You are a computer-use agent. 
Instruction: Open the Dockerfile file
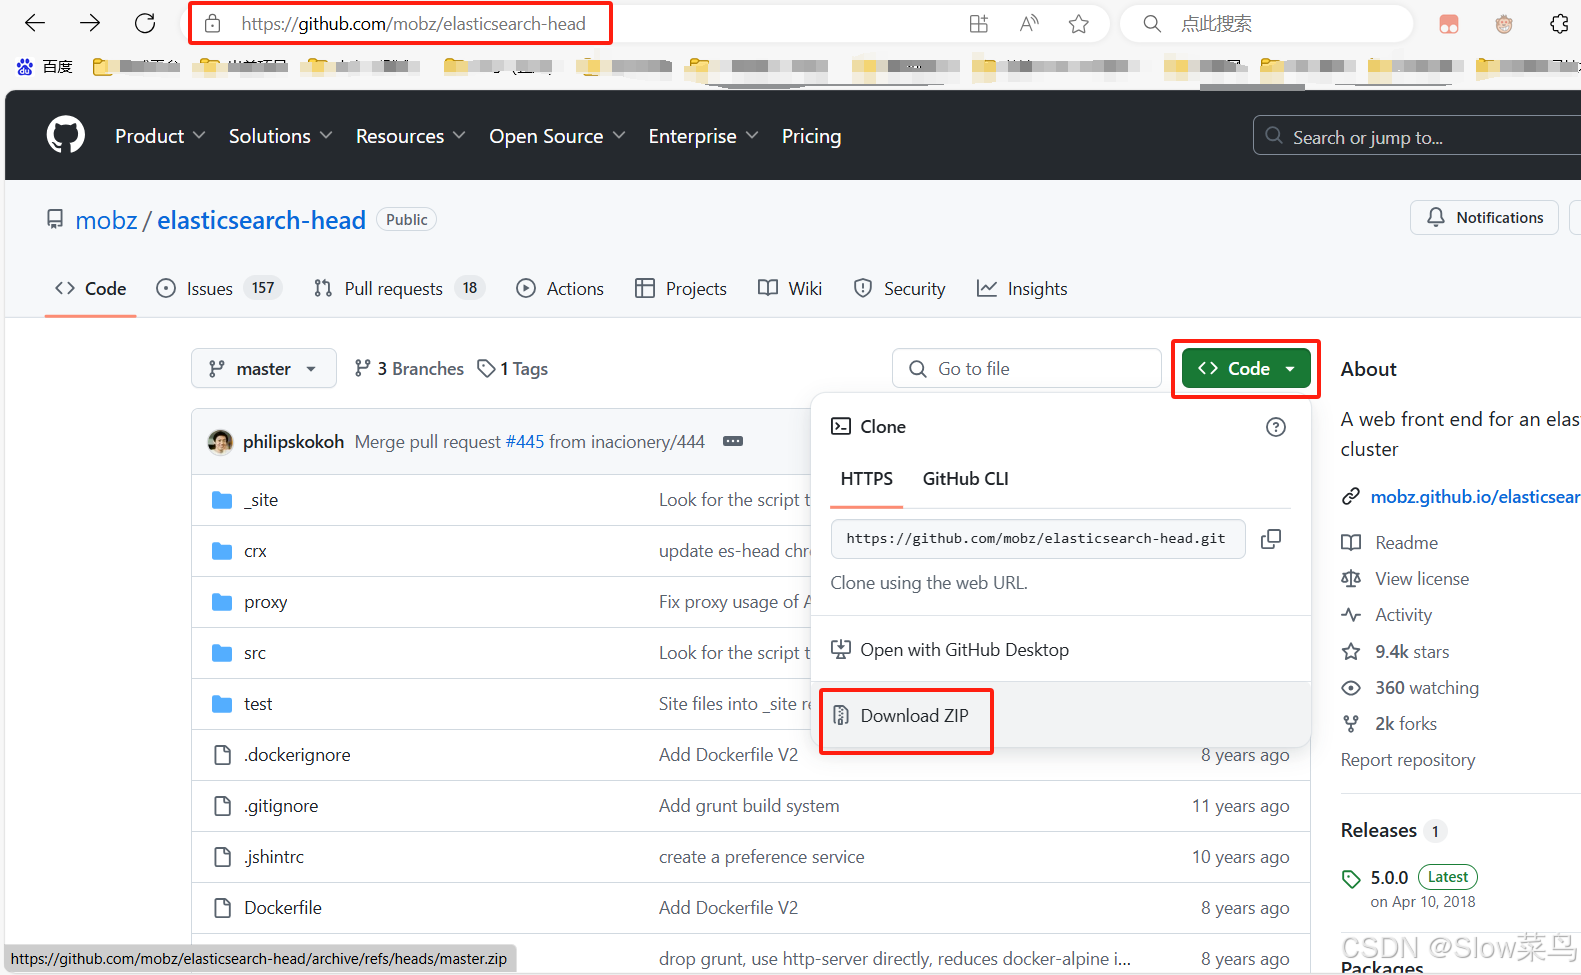click(283, 908)
